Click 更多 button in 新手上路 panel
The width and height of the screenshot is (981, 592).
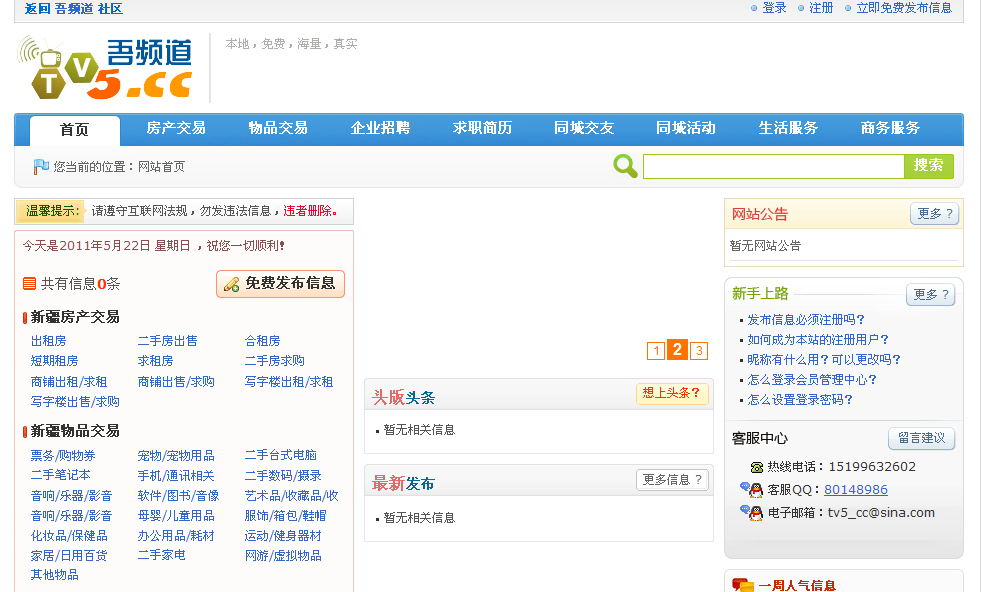point(930,295)
